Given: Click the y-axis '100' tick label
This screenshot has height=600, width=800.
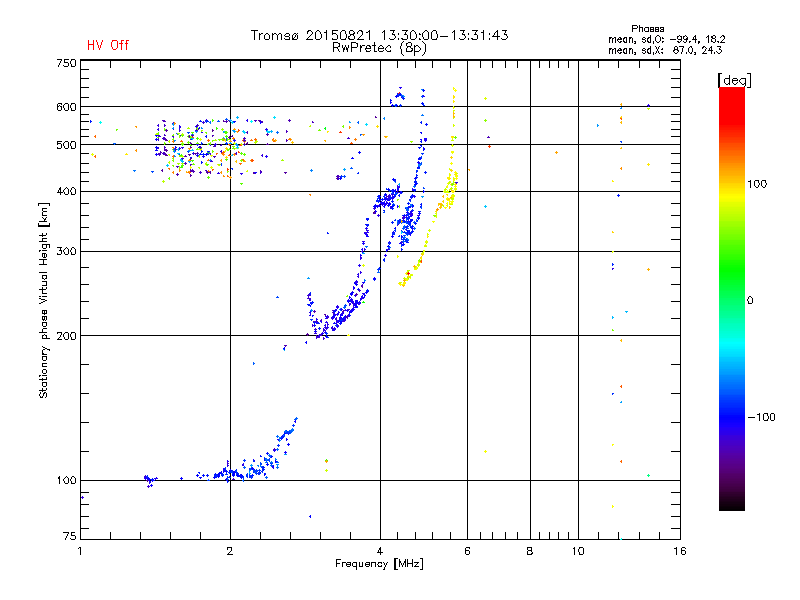Looking at the screenshot, I should click(x=66, y=480).
